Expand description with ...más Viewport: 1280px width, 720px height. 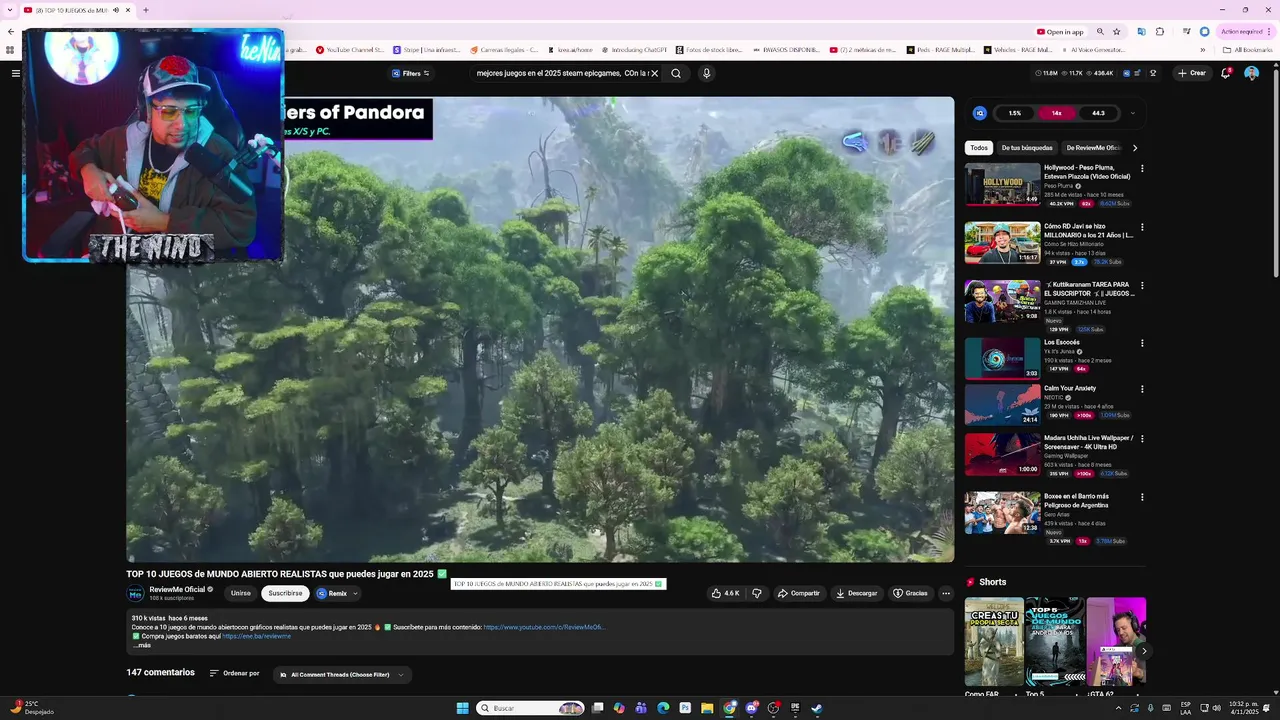[x=142, y=645]
